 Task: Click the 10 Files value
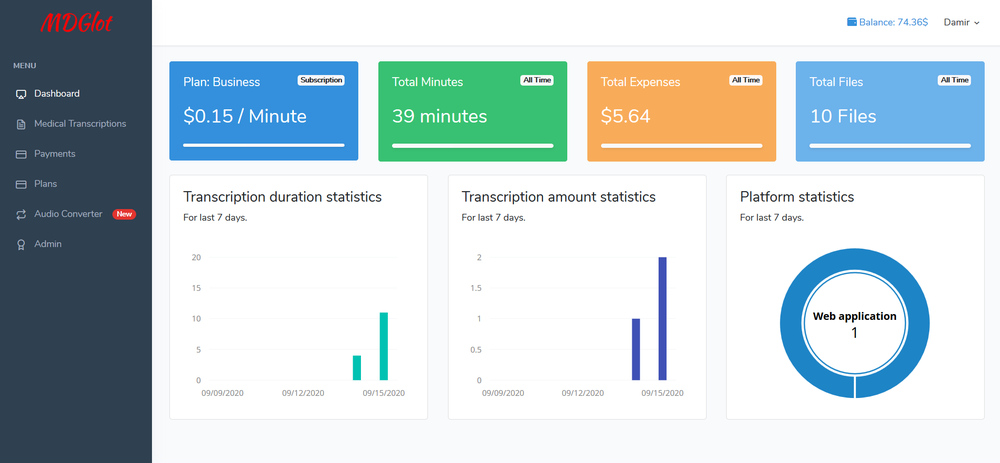coord(843,116)
